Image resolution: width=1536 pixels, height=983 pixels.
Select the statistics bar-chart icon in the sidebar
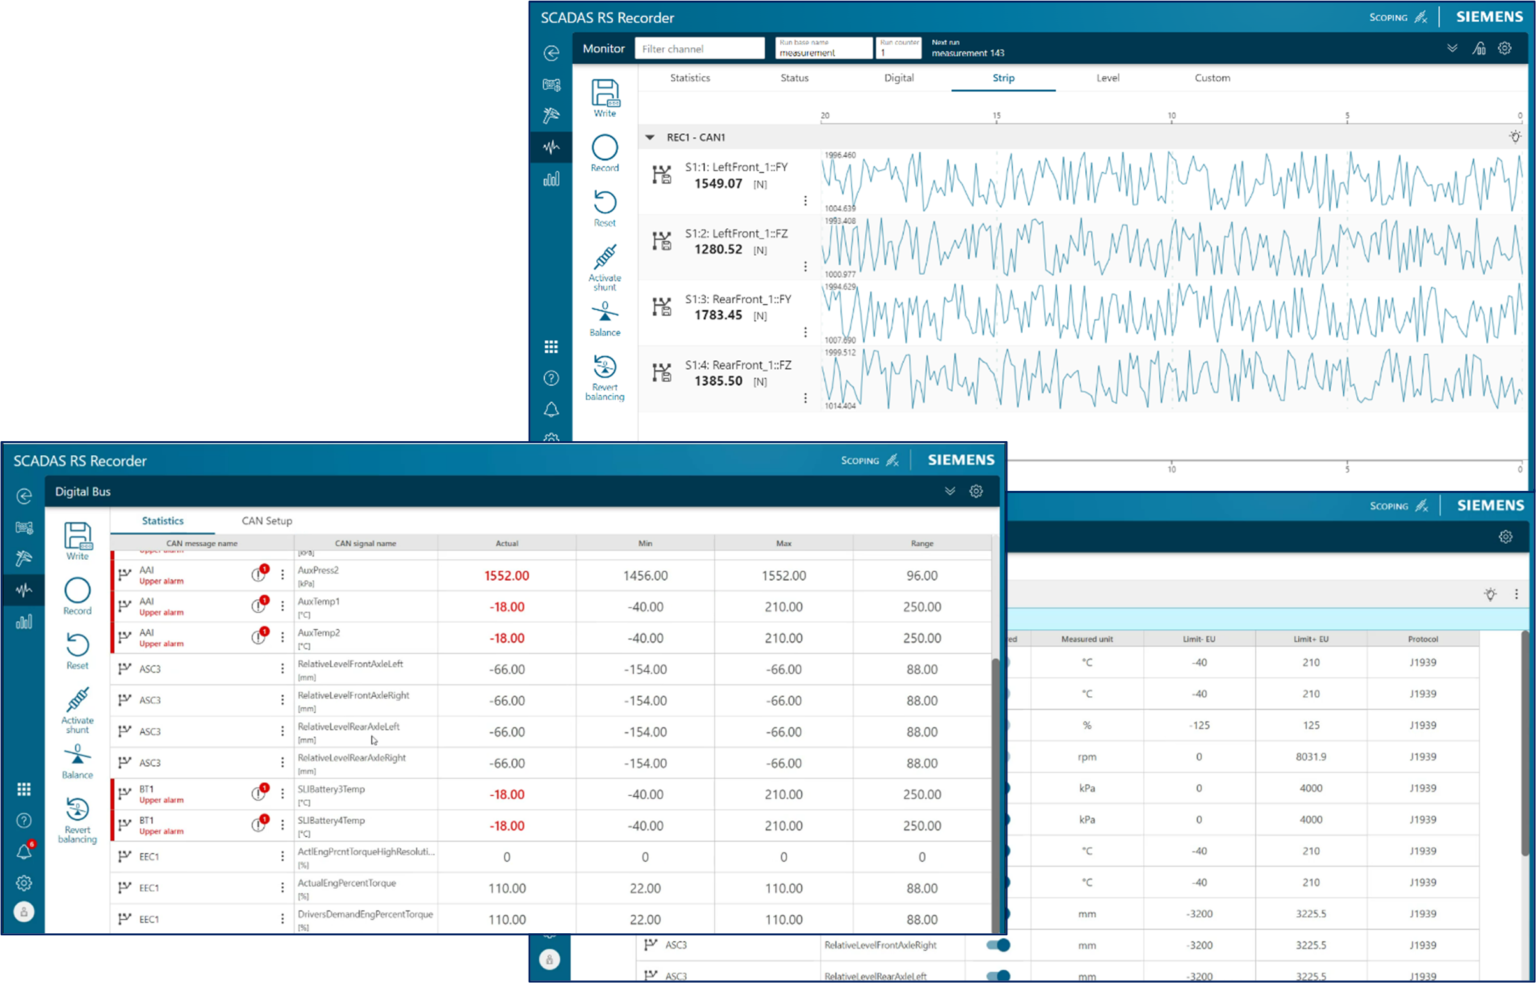[24, 621]
